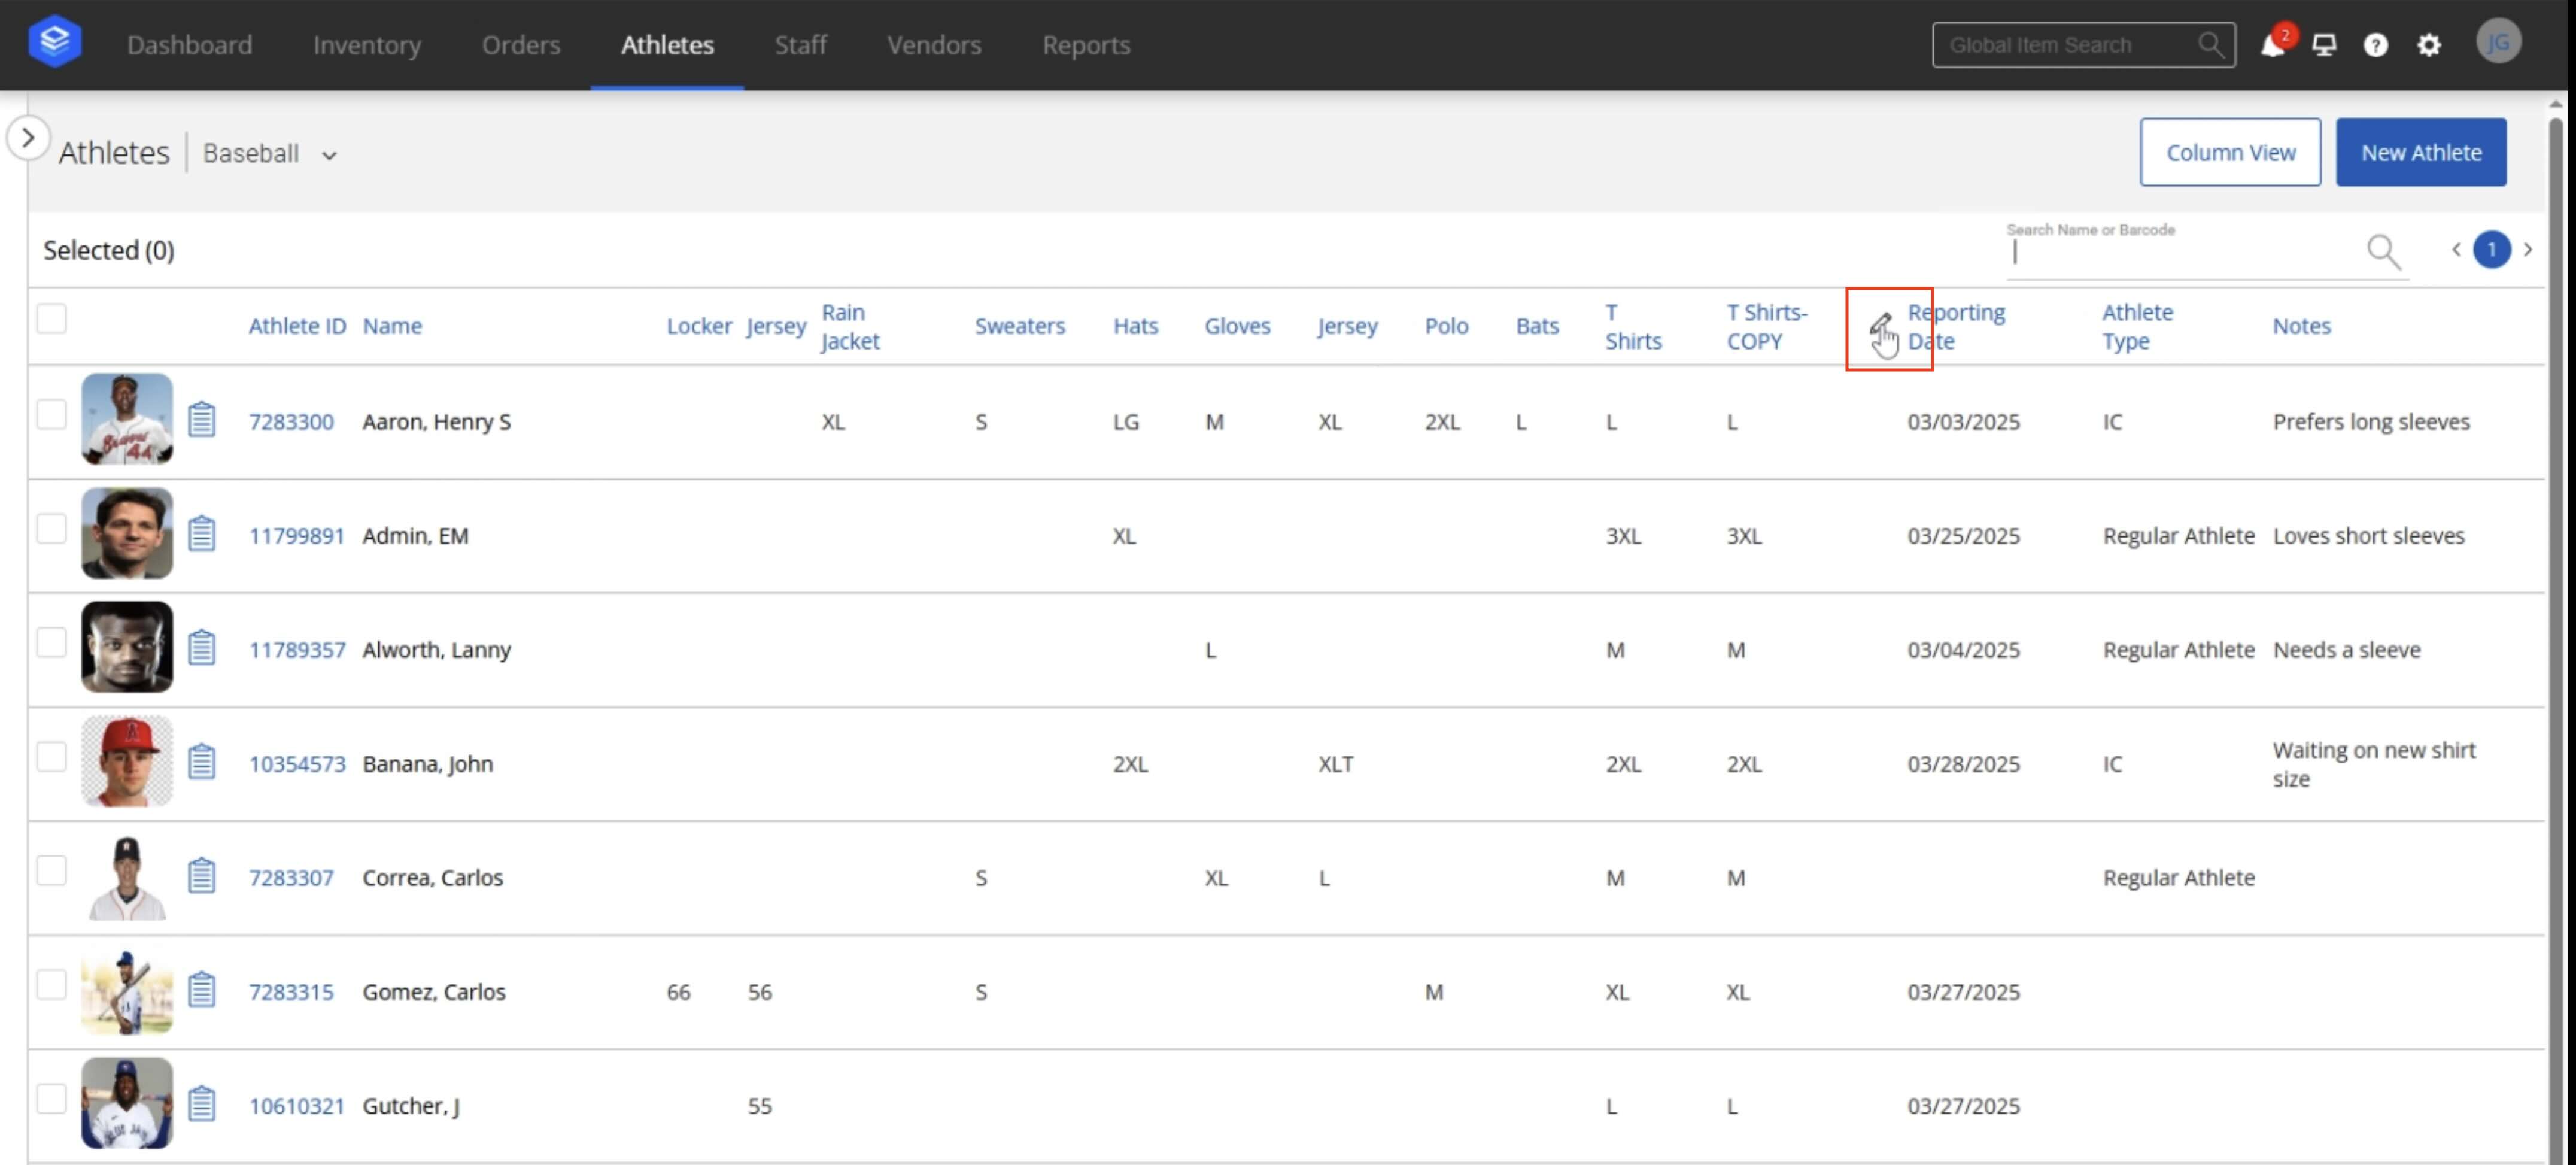The width and height of the screenshot is (2576, 1165).
Task: Click the display/monitor icon in top bar
Action: pyautogui.click(x=2325, y=45)
